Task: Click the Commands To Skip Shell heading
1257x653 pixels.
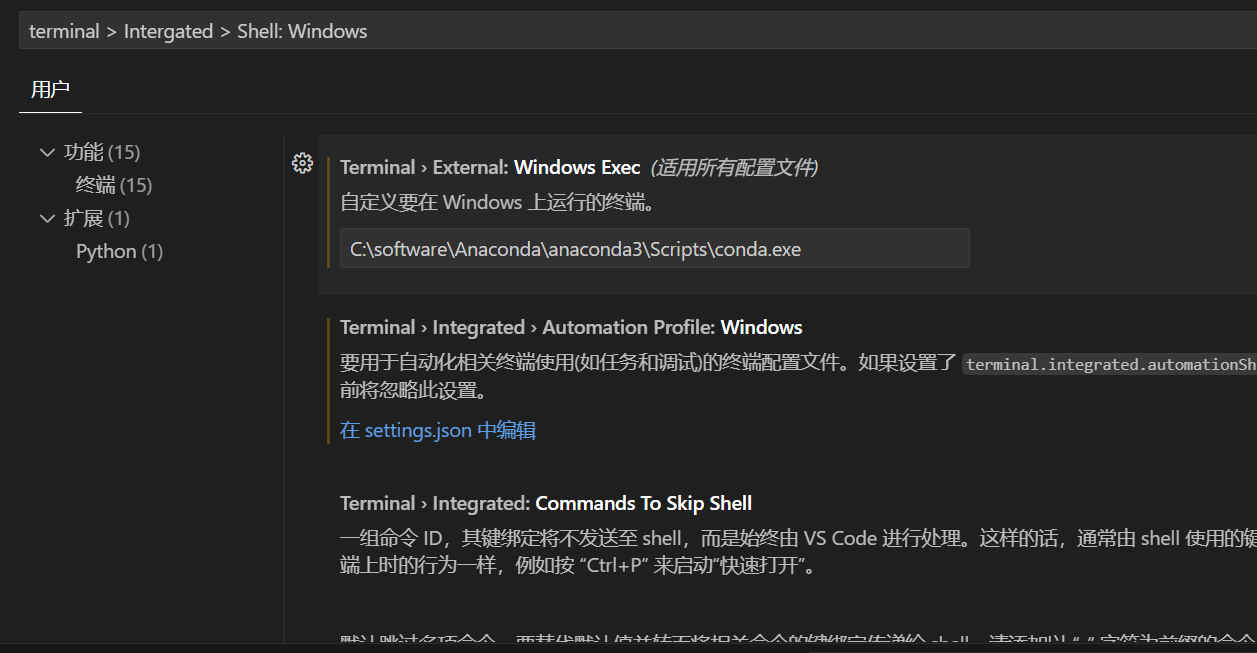Action: pyautogui.click(x=545, y=503)
